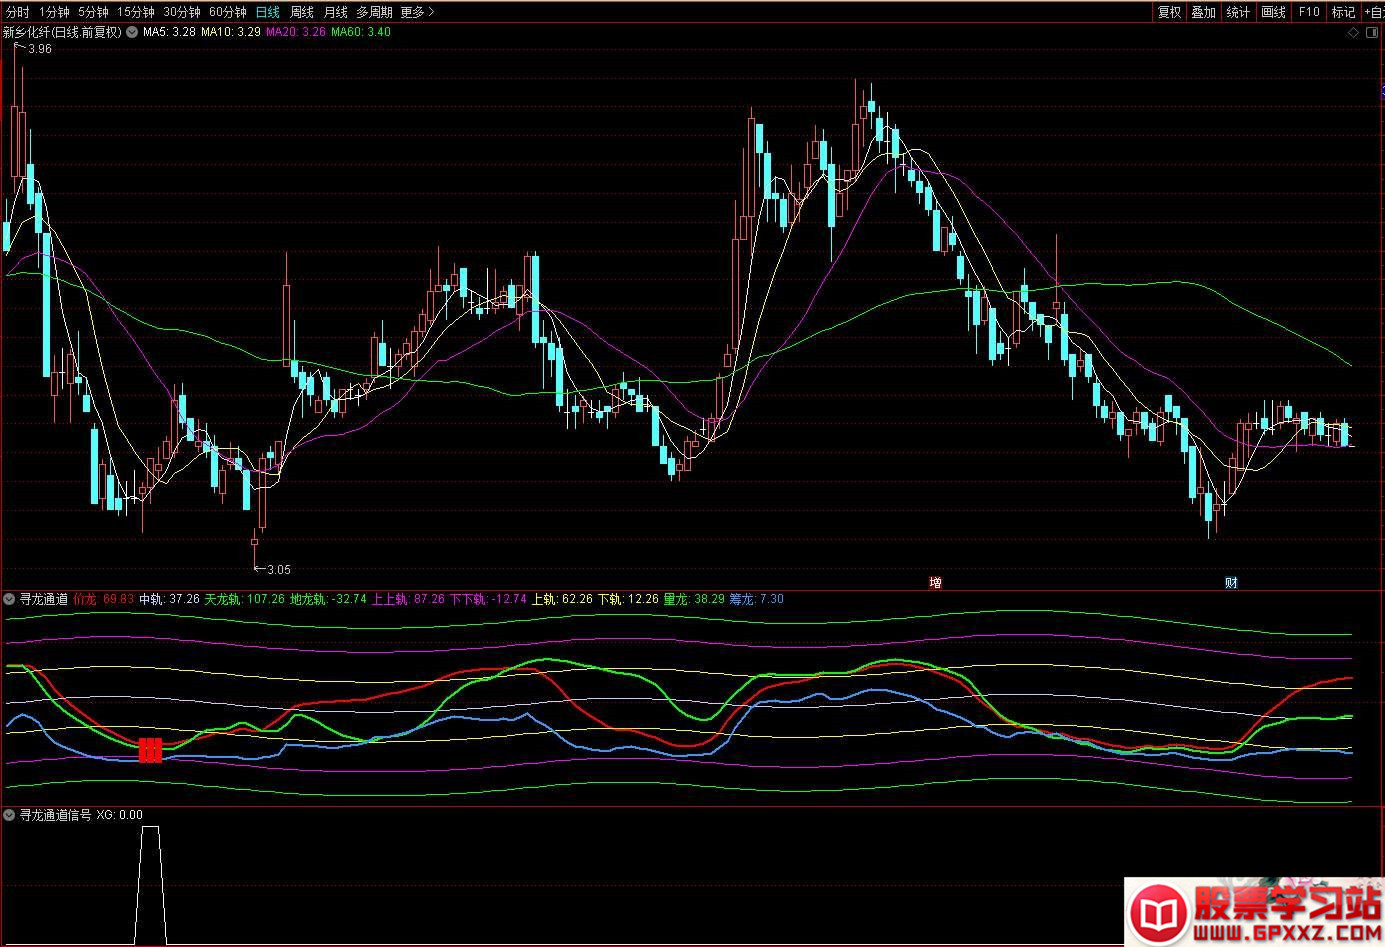Viewport: 1385px width, 947px height.
Task: Switch to 60分钟 period tab
Action: point(227,12)
